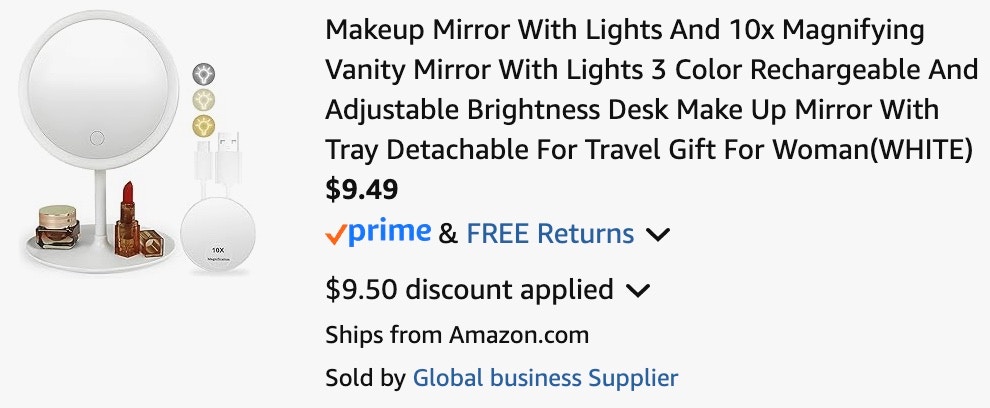The image size is (990, 408).
Task: Expand the discount applied chevron arrow
Action: [x=637, y=291]
